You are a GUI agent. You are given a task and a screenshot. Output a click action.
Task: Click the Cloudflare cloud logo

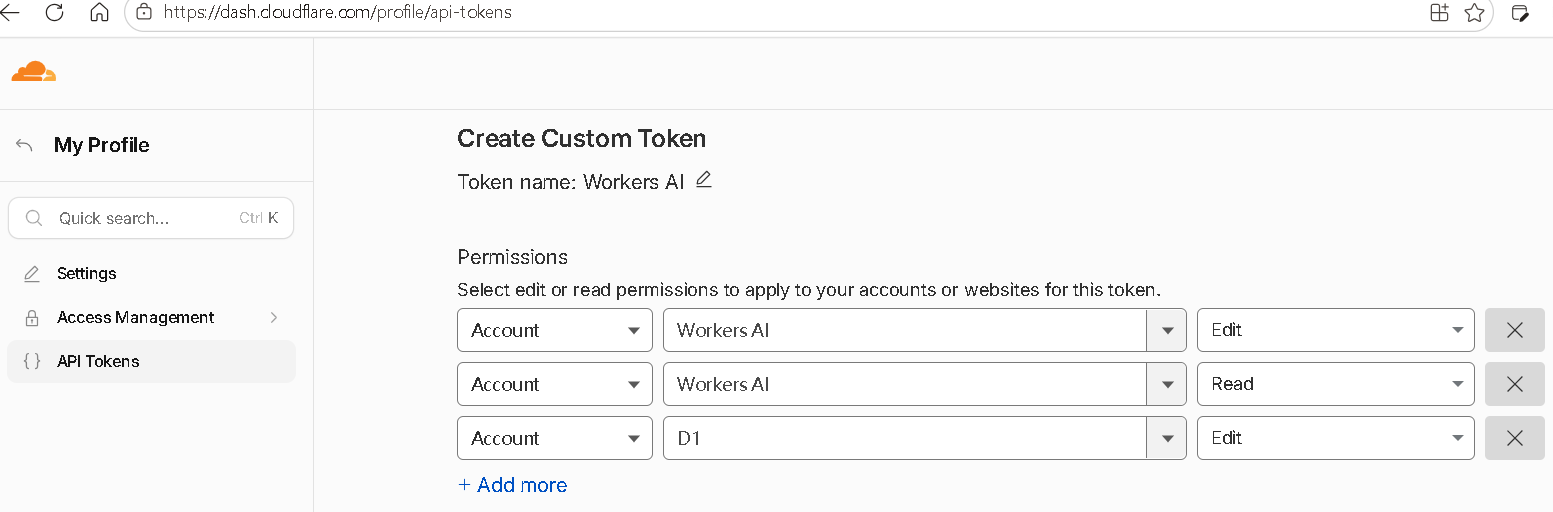coord(34,71)
